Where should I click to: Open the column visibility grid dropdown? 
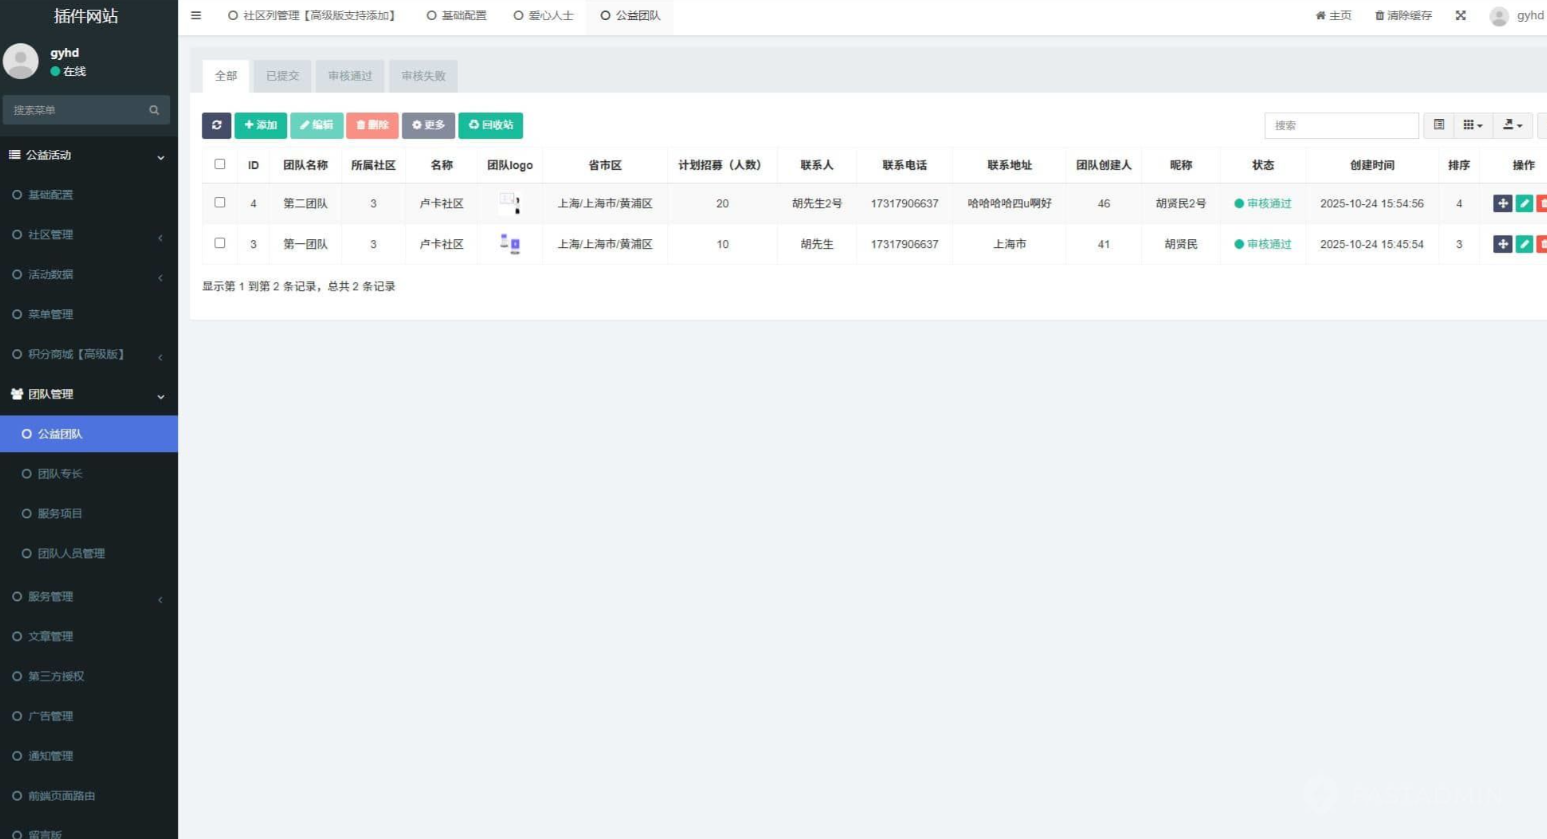click(1472, 125)
